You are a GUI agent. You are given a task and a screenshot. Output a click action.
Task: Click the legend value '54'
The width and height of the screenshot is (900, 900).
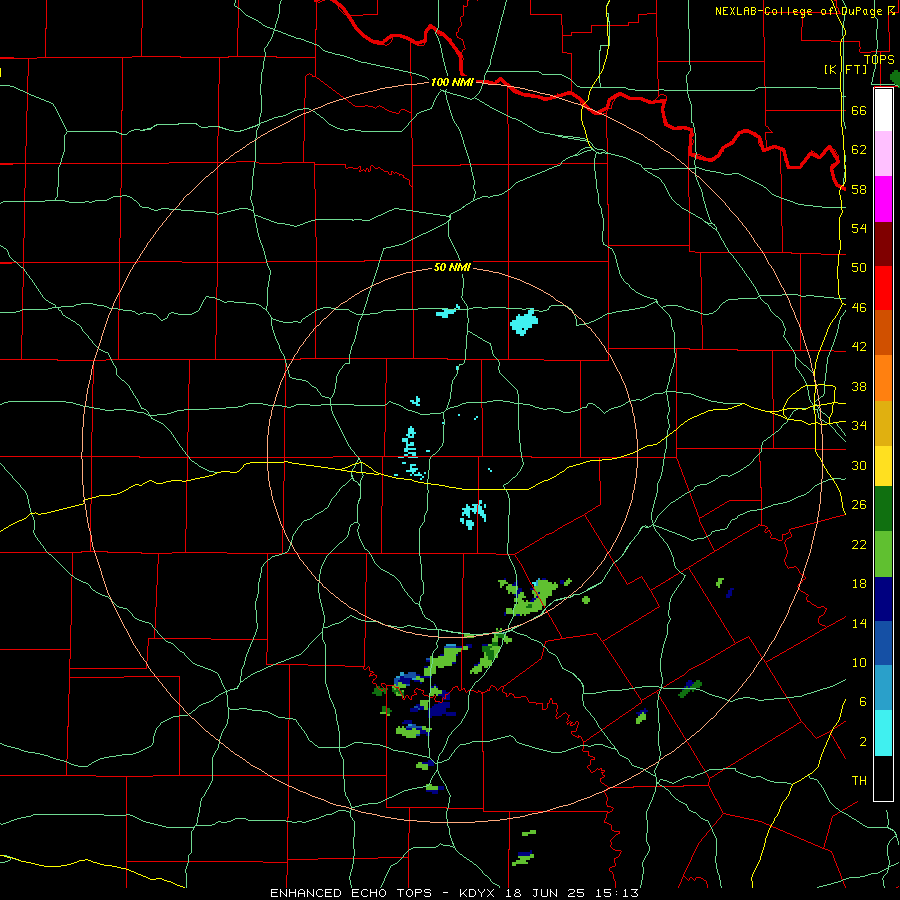coord(859,228)
